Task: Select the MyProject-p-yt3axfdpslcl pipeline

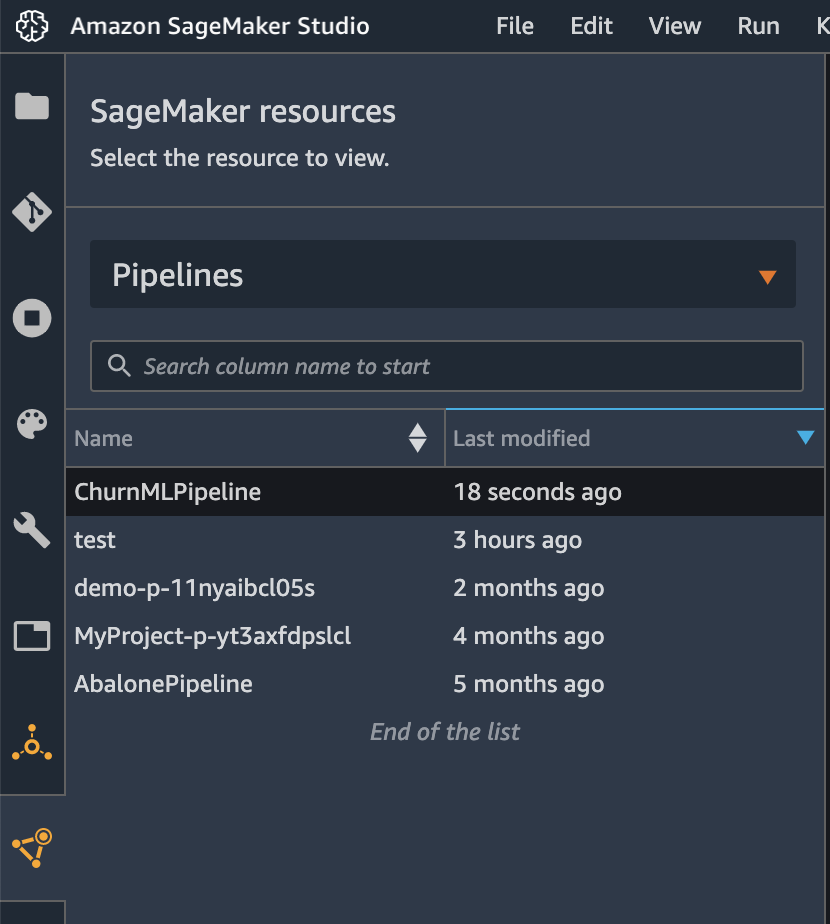Action: [212, 636]
